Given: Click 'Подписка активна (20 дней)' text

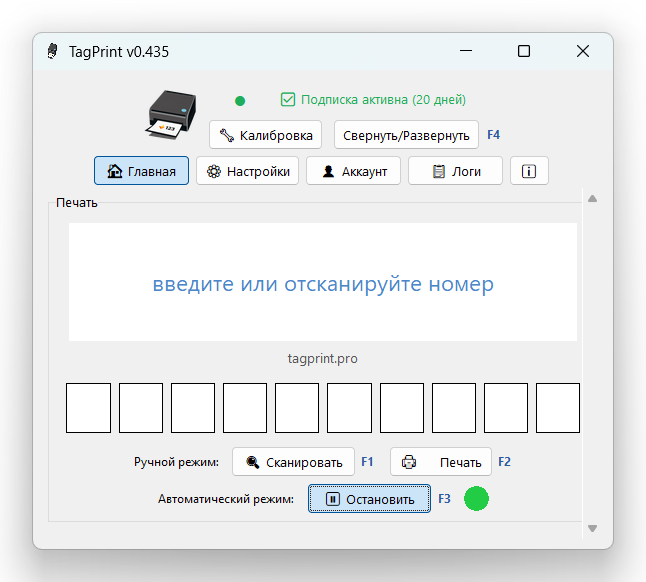Looking at the screenshot, I should click(x=383, y=100).
